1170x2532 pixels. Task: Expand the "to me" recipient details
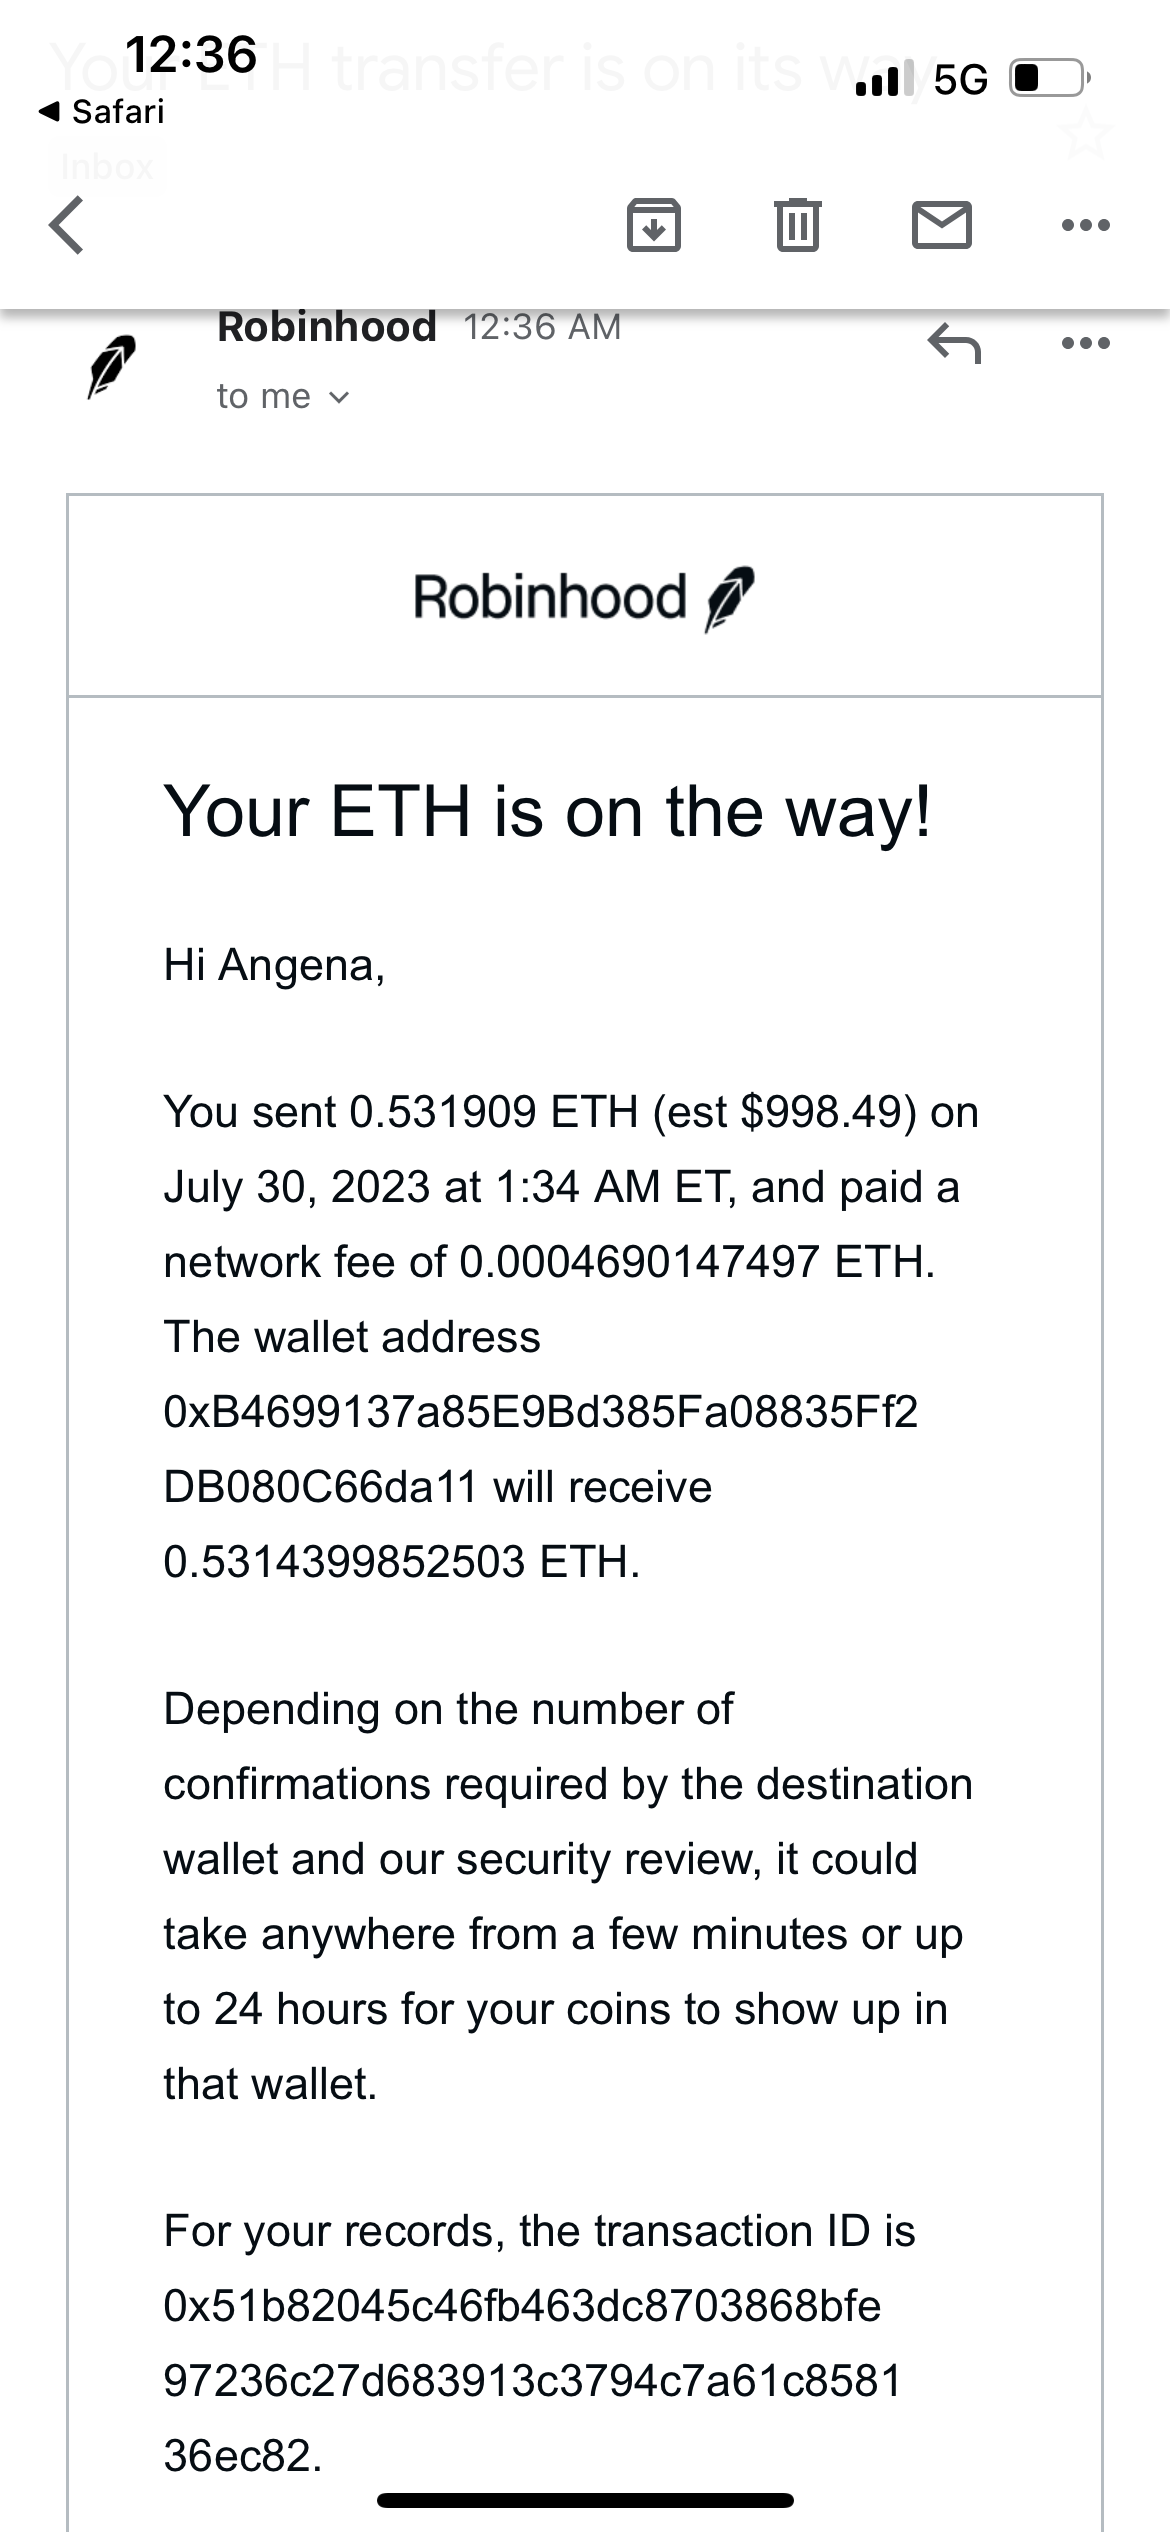[283, 397]
